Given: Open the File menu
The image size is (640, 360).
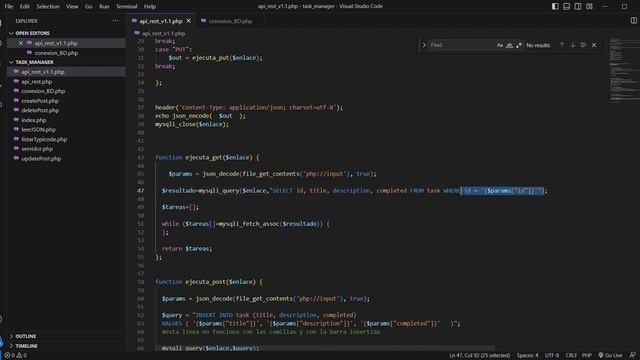Looking at the screenshot, I should 9,6.
